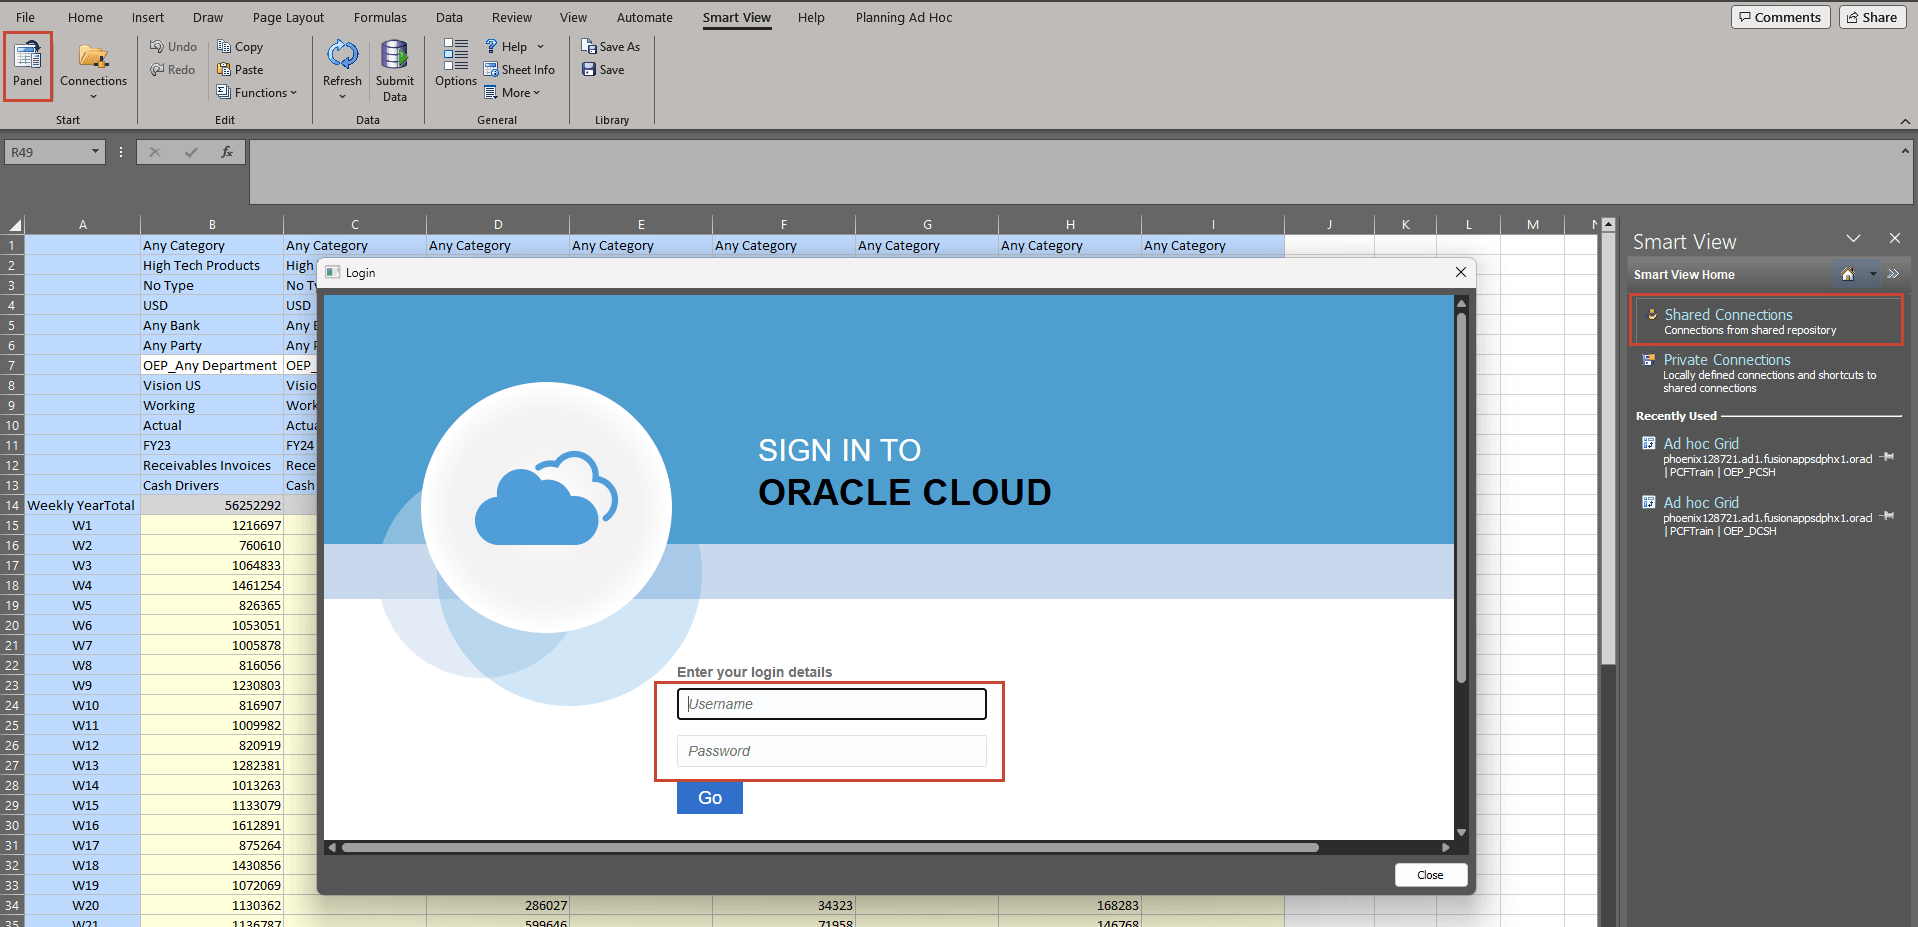Click the worksheet scroll up arrow
The width and height of the screenshot is (1918, 927).
[x=1608, y=225]
